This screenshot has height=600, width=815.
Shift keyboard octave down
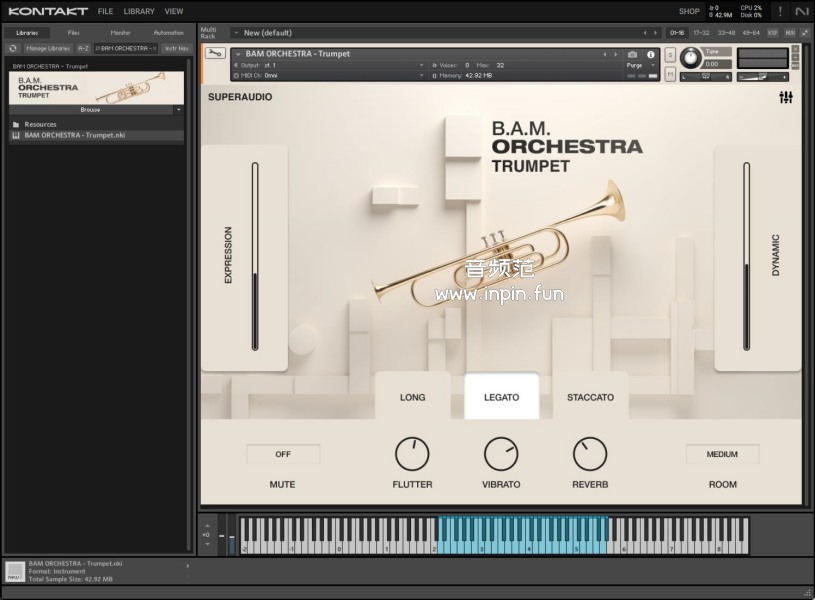[207, 544]
